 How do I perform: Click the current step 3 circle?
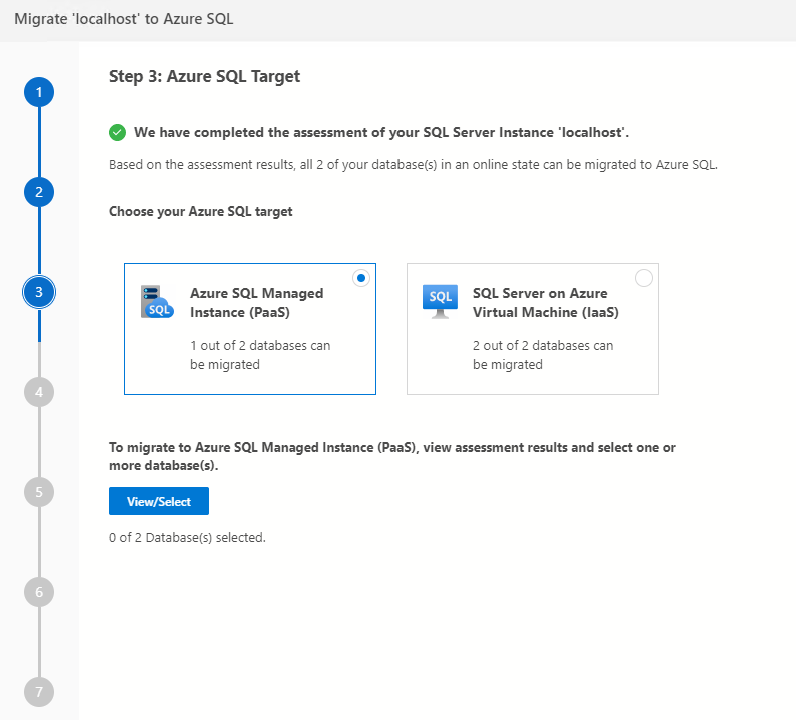point(39,293)
